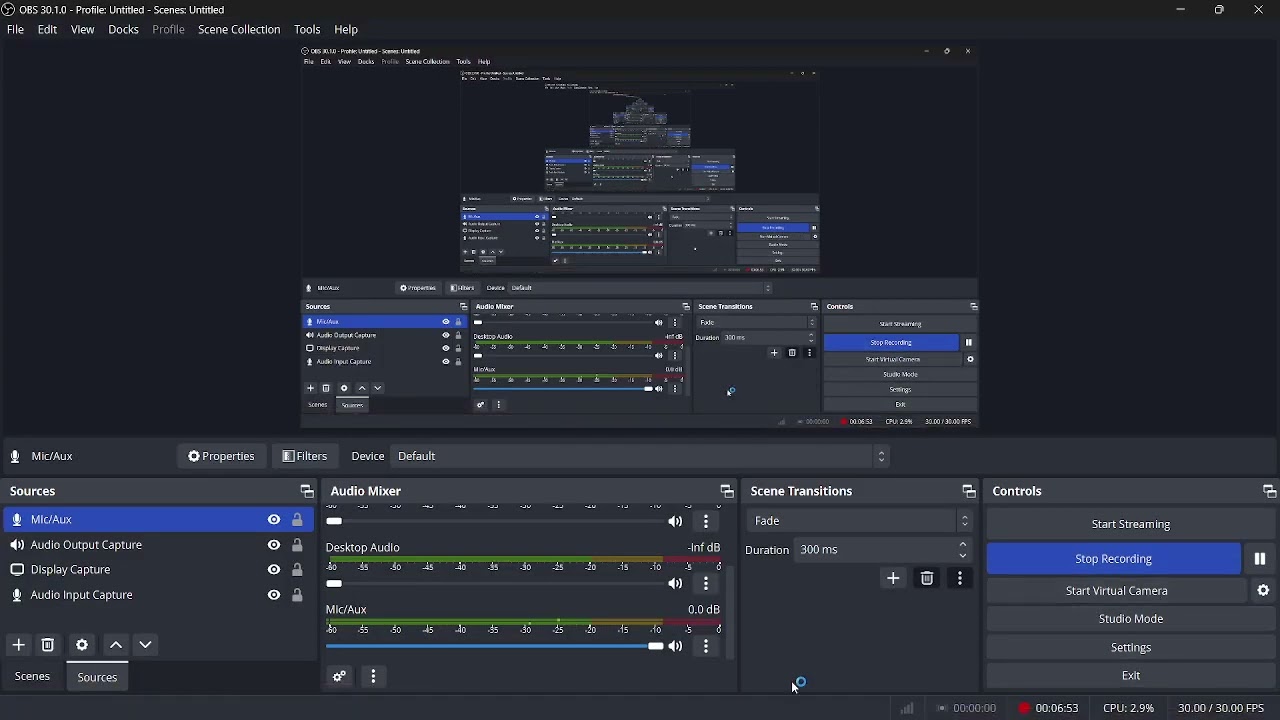Toggle visibility of Mic/Aux source
Viewport: 1280px width, 720px height.
click(x=274, y=521)
